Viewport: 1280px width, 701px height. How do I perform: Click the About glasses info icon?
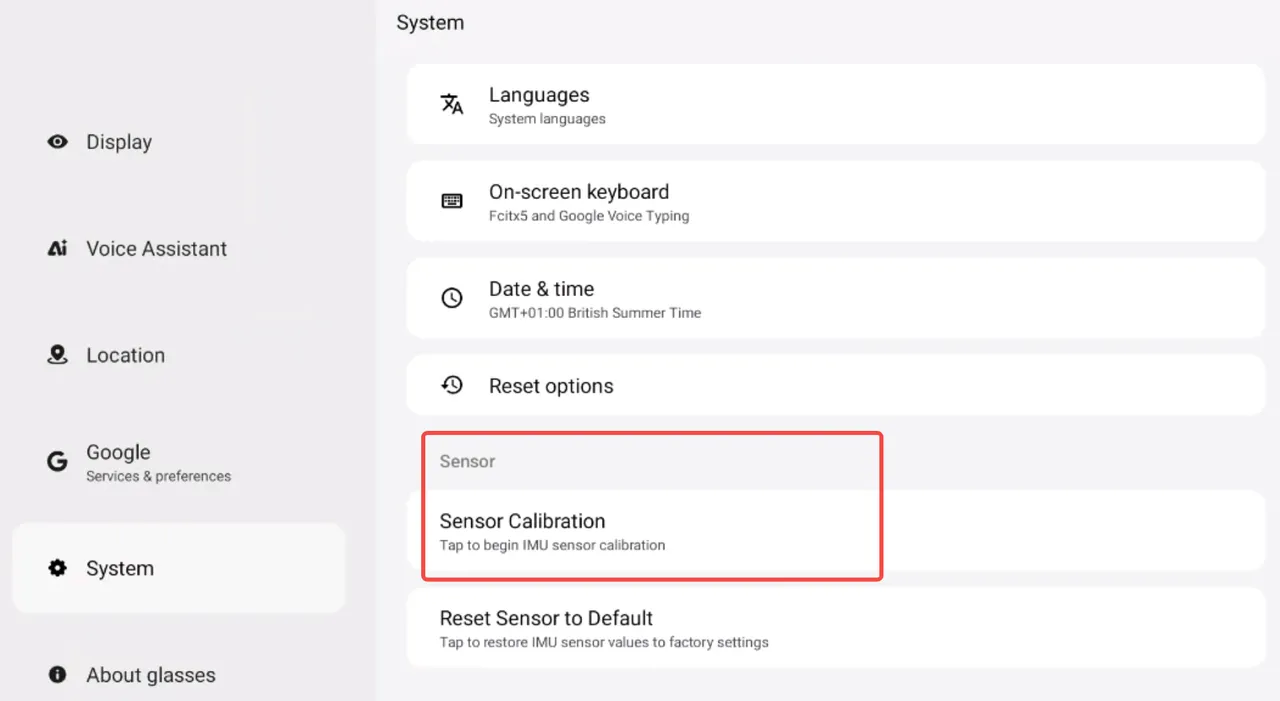(x=58, y=675)
